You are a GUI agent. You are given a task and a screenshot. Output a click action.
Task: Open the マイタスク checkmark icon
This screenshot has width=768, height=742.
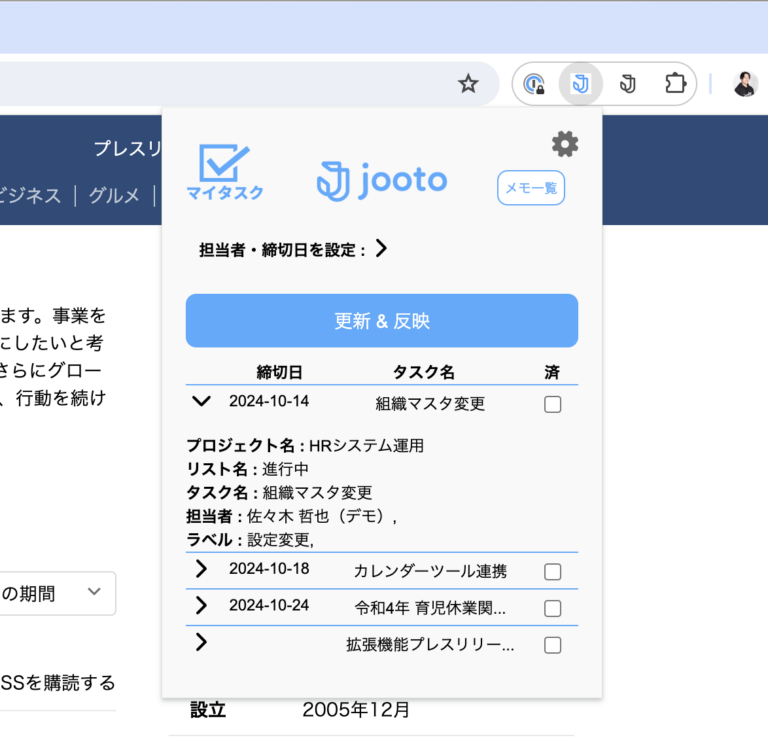pos(225,172)
